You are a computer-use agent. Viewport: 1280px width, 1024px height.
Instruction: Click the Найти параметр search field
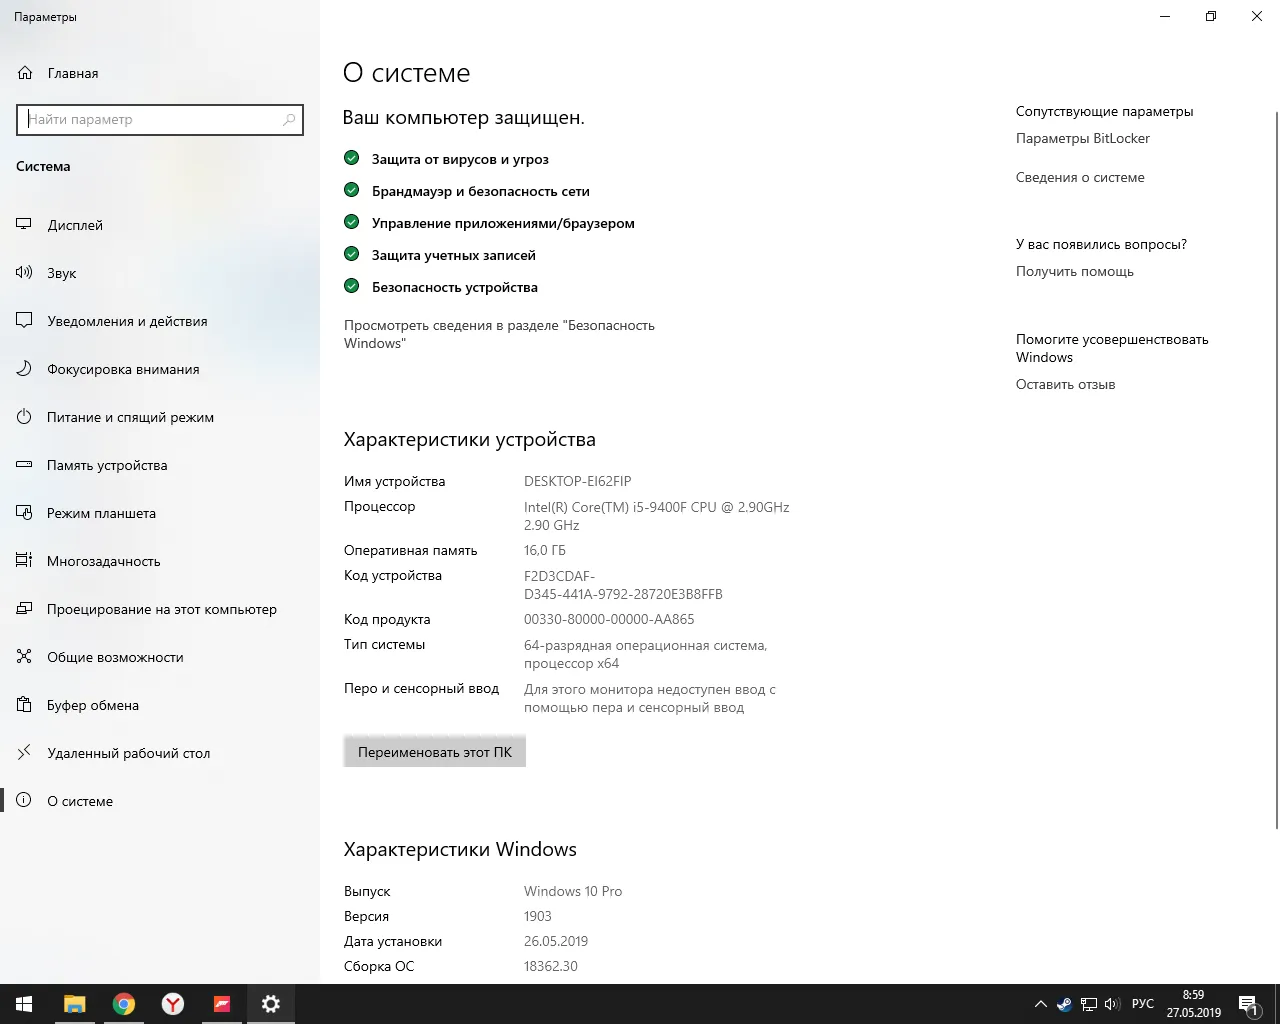[160, 119]
